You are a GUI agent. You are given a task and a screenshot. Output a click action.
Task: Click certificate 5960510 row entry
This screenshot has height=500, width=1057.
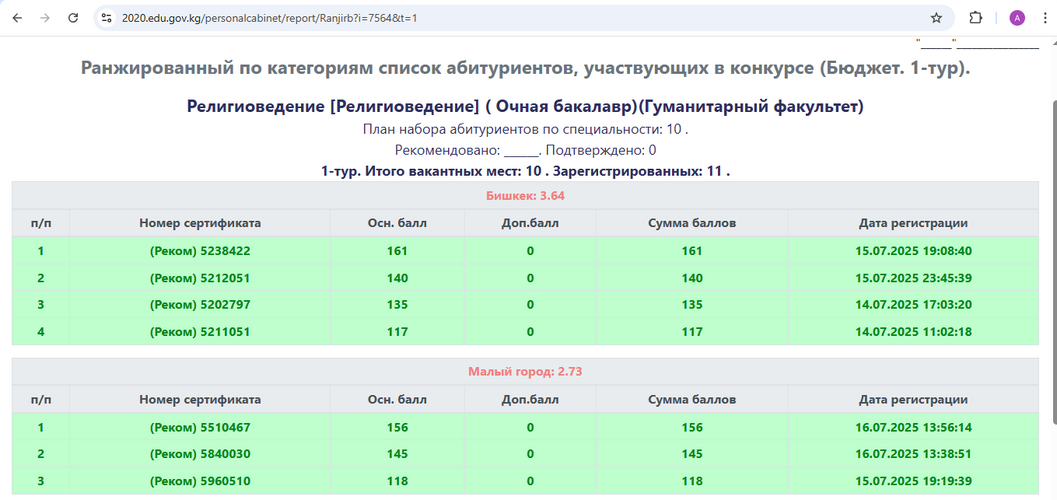pos(200,481)
